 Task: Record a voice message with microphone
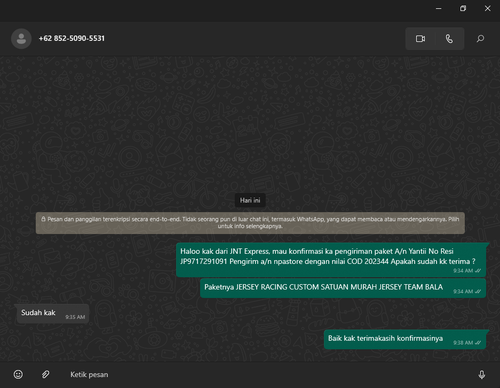click(x=482, y=375)
